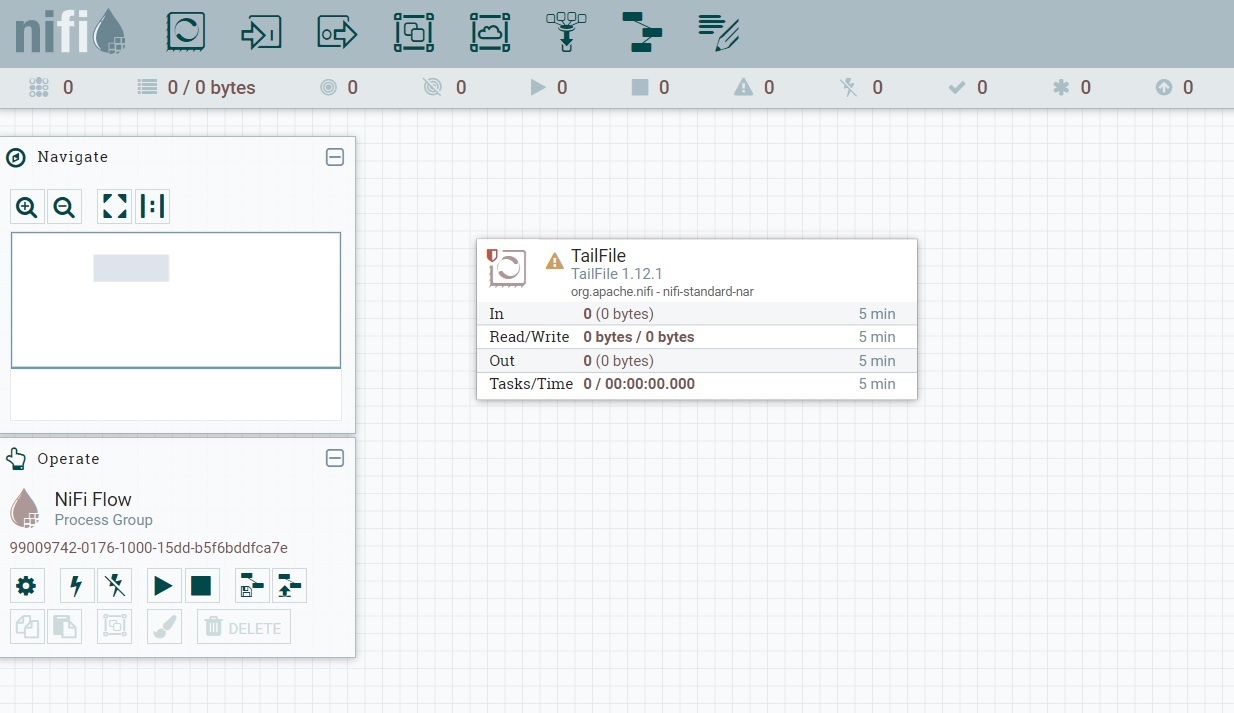Select the Label icon in toolbar
This screenshot has height=713, width=1234.
(x=718, y=32)
